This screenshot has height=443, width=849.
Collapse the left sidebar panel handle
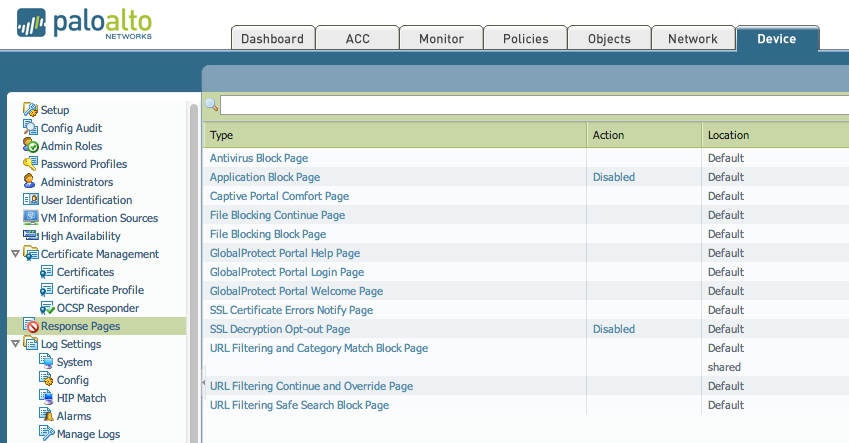click(x=204, y=382)
